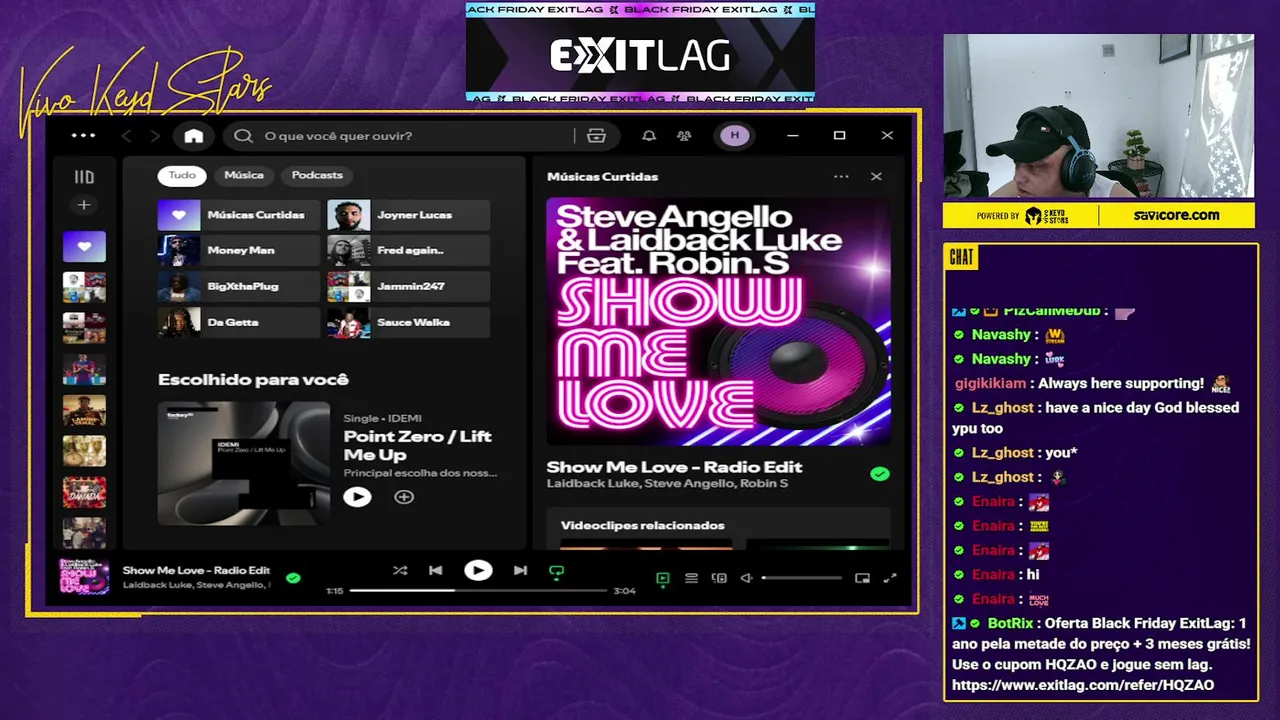Viewport: 1280px width, 720px height.
Task: Open the Money Man tile
Action: 238,251
